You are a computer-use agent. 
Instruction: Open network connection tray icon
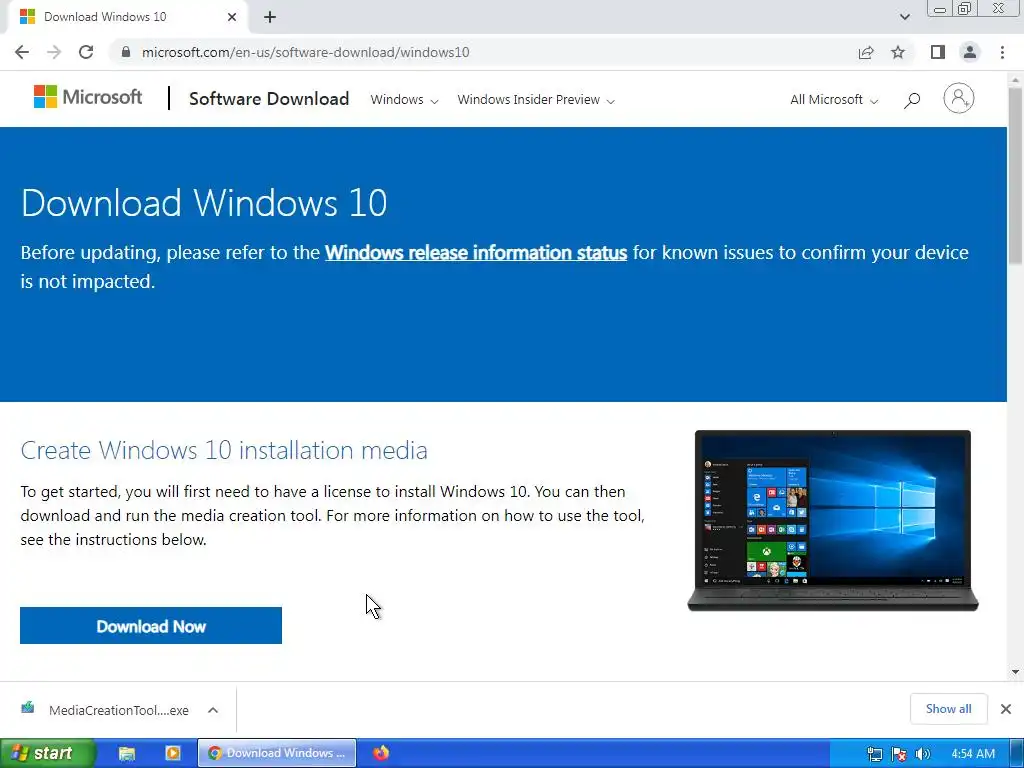(x=874, y=754)
